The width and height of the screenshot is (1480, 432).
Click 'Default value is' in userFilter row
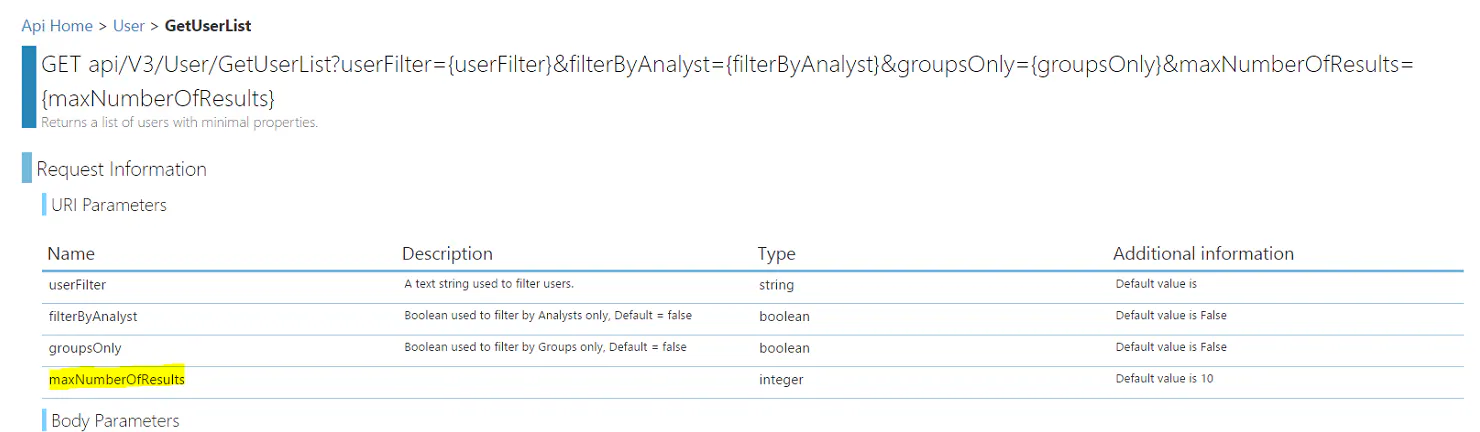point(1156,284)
